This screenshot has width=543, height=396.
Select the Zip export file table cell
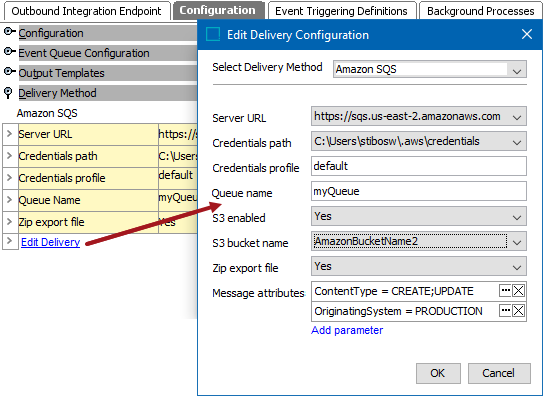pos(88,222)
